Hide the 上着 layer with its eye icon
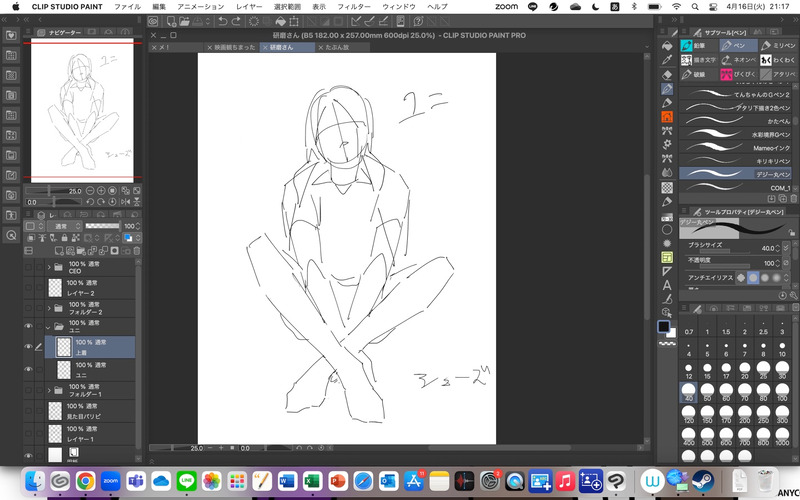The height and width of the screenshot is (500, 800). (28, 346)
